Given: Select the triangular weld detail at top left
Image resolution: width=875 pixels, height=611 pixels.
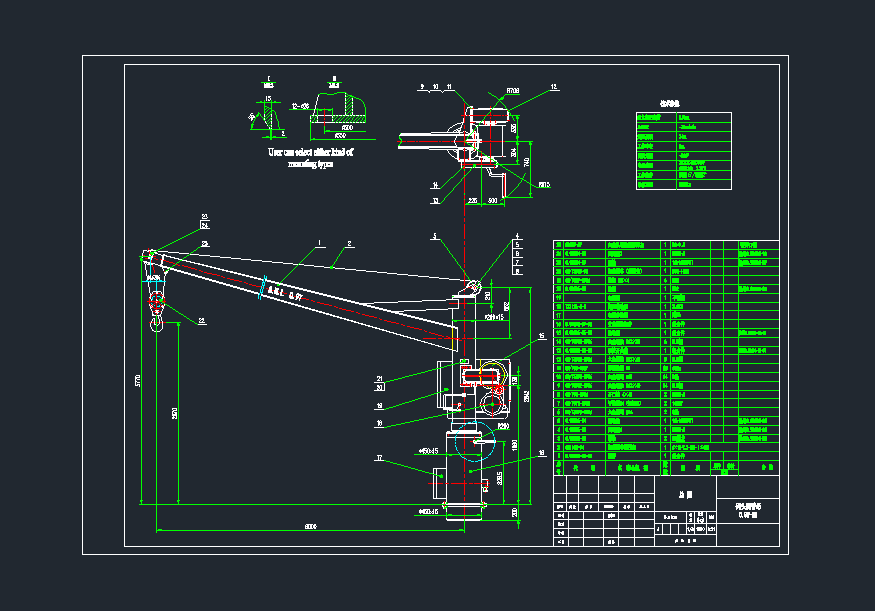Looking at the screenshot, I should [x=268, y=120].
